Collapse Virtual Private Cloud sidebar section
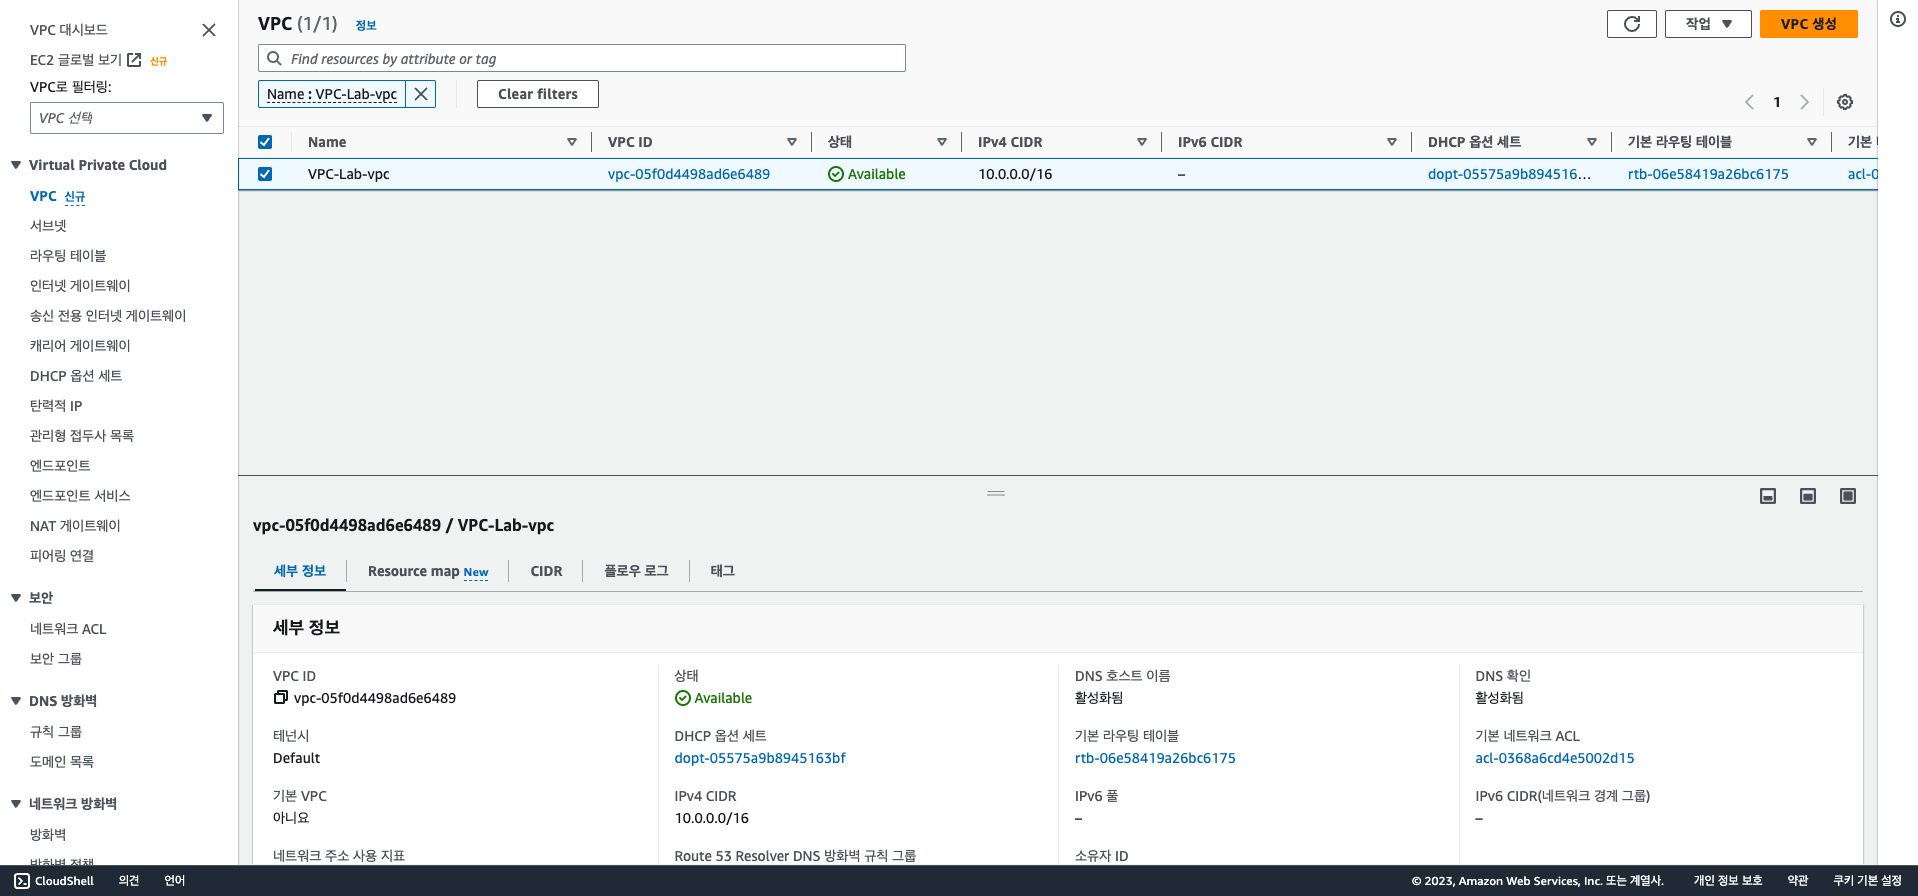 (x=16, y=165)
